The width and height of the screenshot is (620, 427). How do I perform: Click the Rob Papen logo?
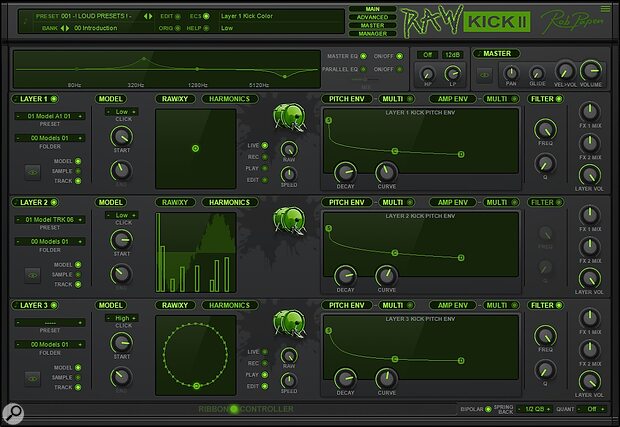click(x=571, y=20)
